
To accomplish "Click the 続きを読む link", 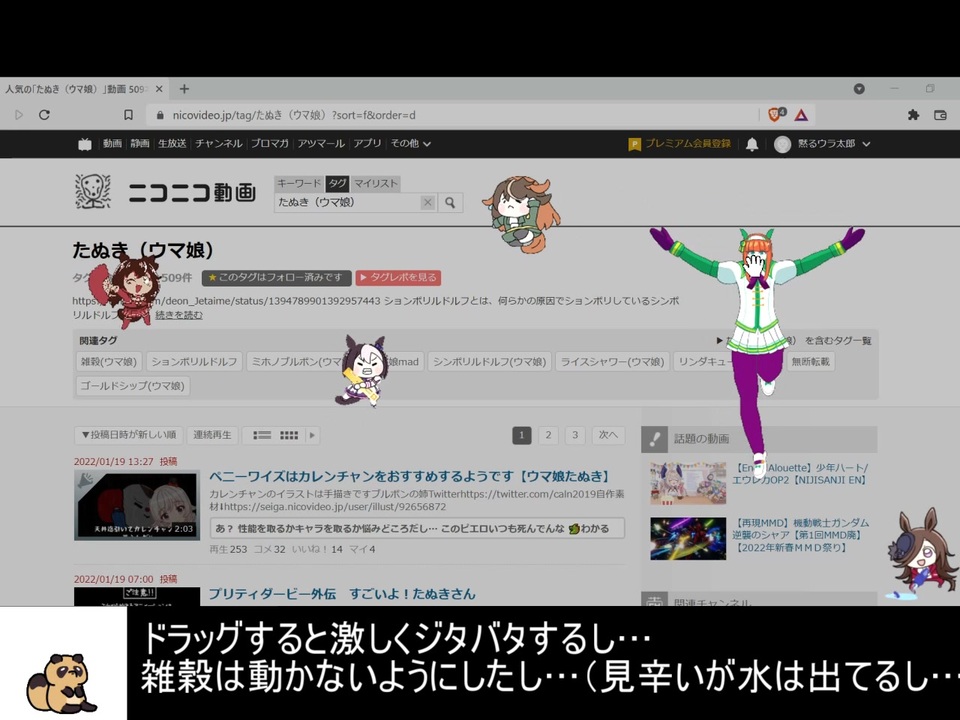I will tap(179, 315).
